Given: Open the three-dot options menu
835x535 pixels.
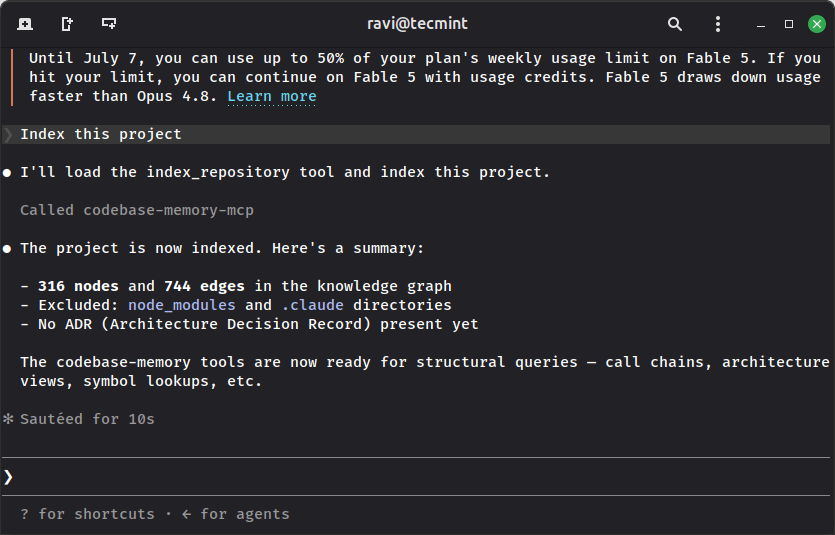Looking at the screenshot, I should pyautogui.click(x=718, y=24).
